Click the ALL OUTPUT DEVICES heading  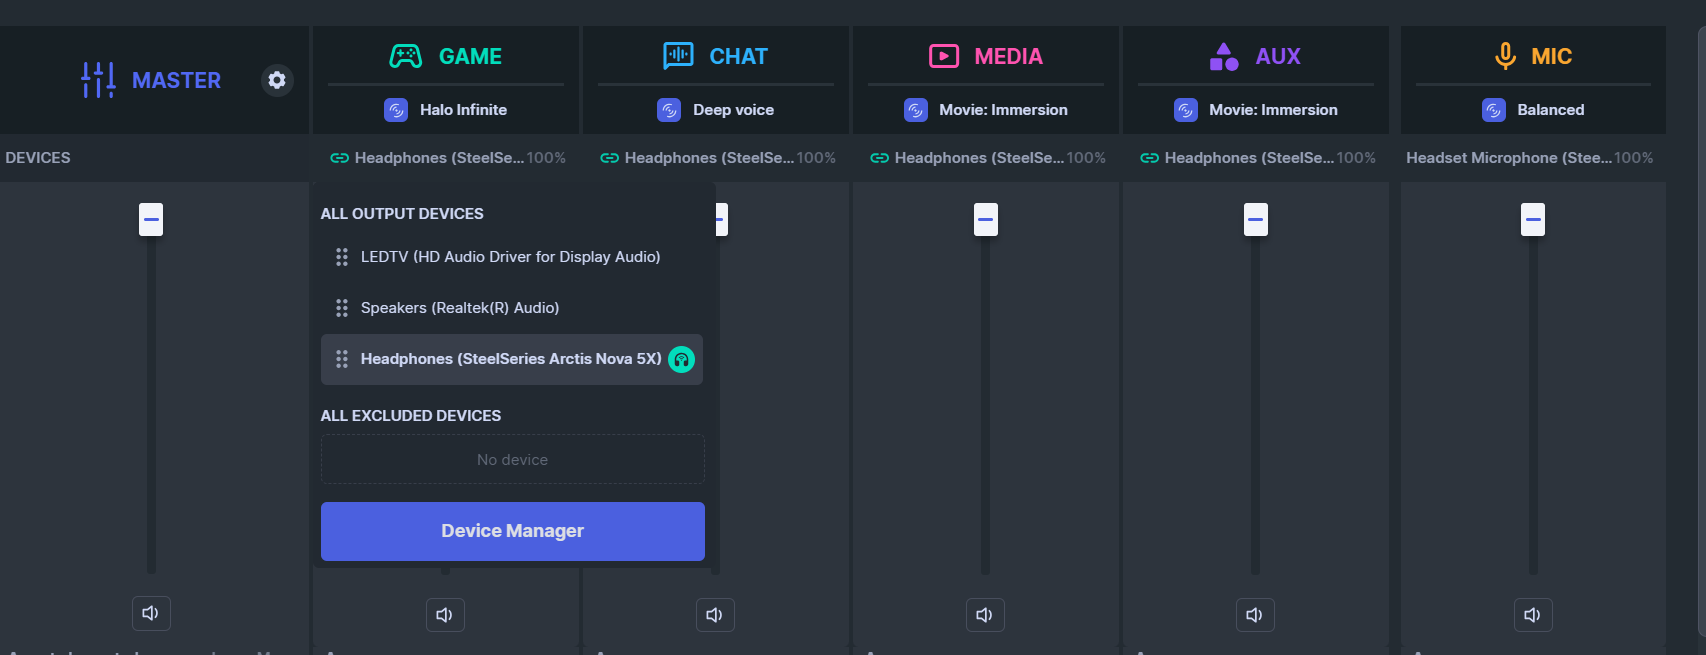[402, 214]
